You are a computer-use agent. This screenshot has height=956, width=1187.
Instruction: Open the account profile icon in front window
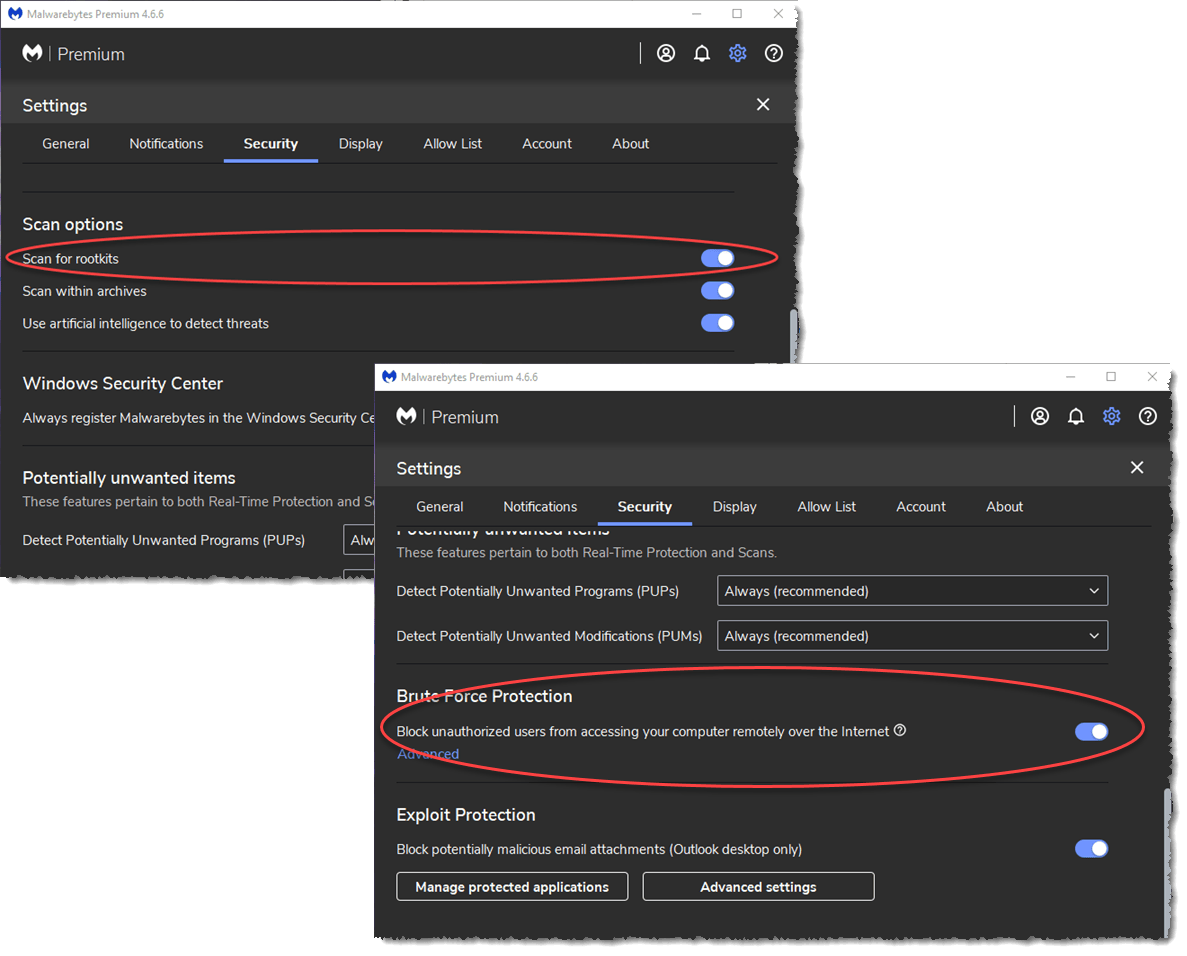point(1040,416)
